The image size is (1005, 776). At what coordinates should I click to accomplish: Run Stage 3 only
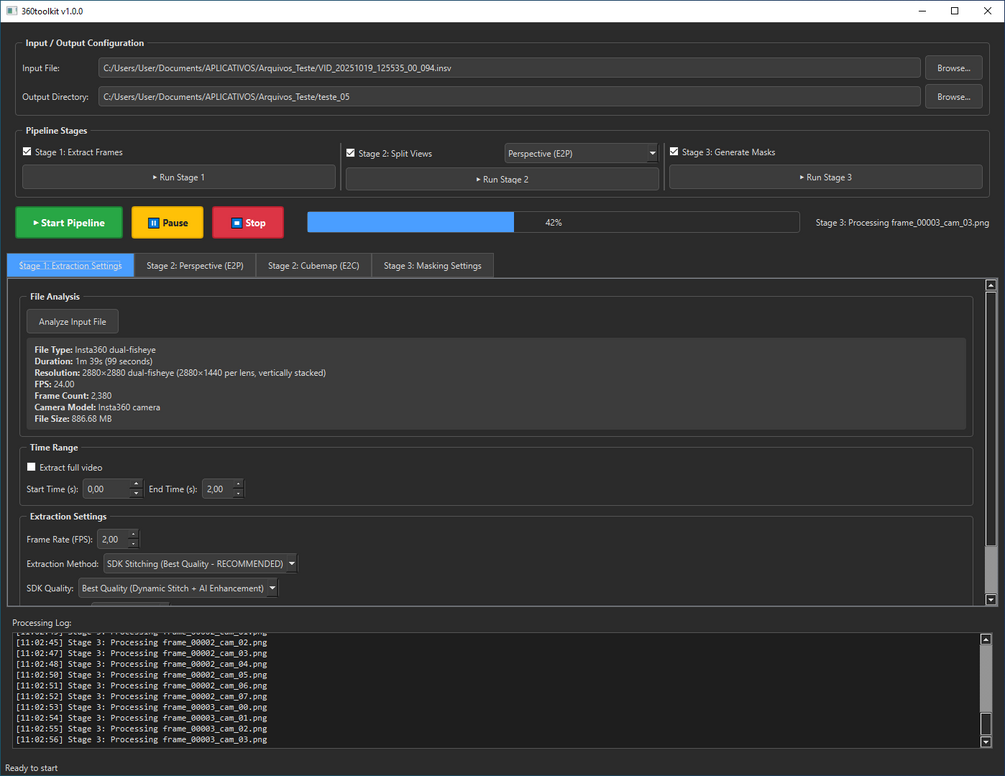pyautogui.click(x=826, y=177)
